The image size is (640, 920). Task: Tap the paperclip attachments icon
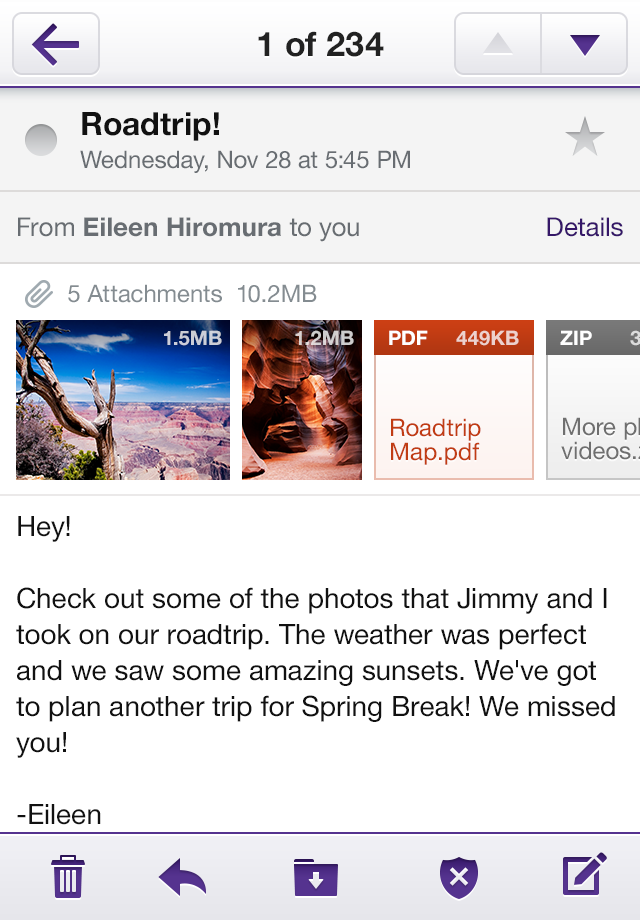[39, 294]
